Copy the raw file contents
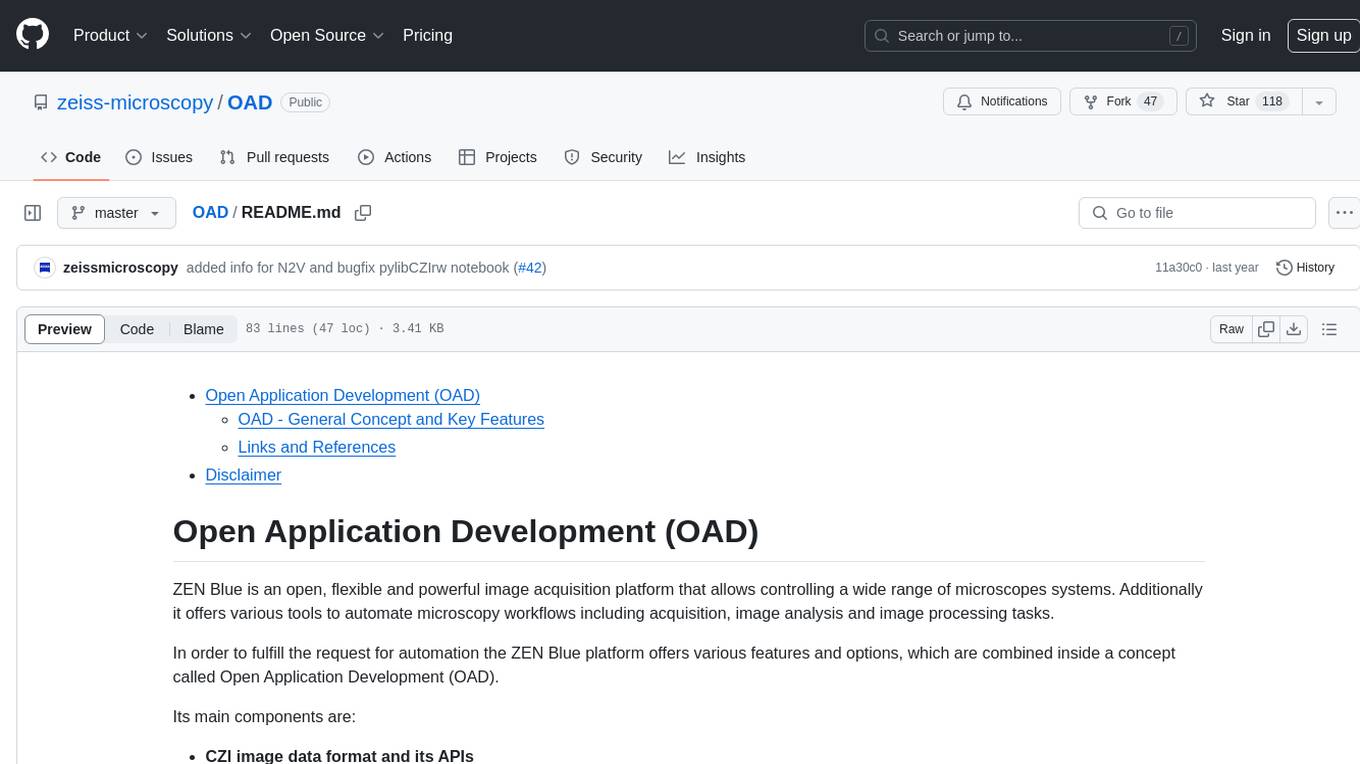 (1266, 329)
